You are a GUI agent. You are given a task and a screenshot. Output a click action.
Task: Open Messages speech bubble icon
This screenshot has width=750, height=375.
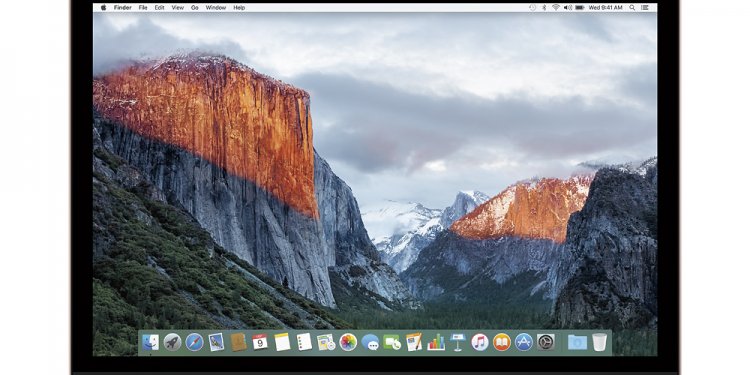(370, 342)
